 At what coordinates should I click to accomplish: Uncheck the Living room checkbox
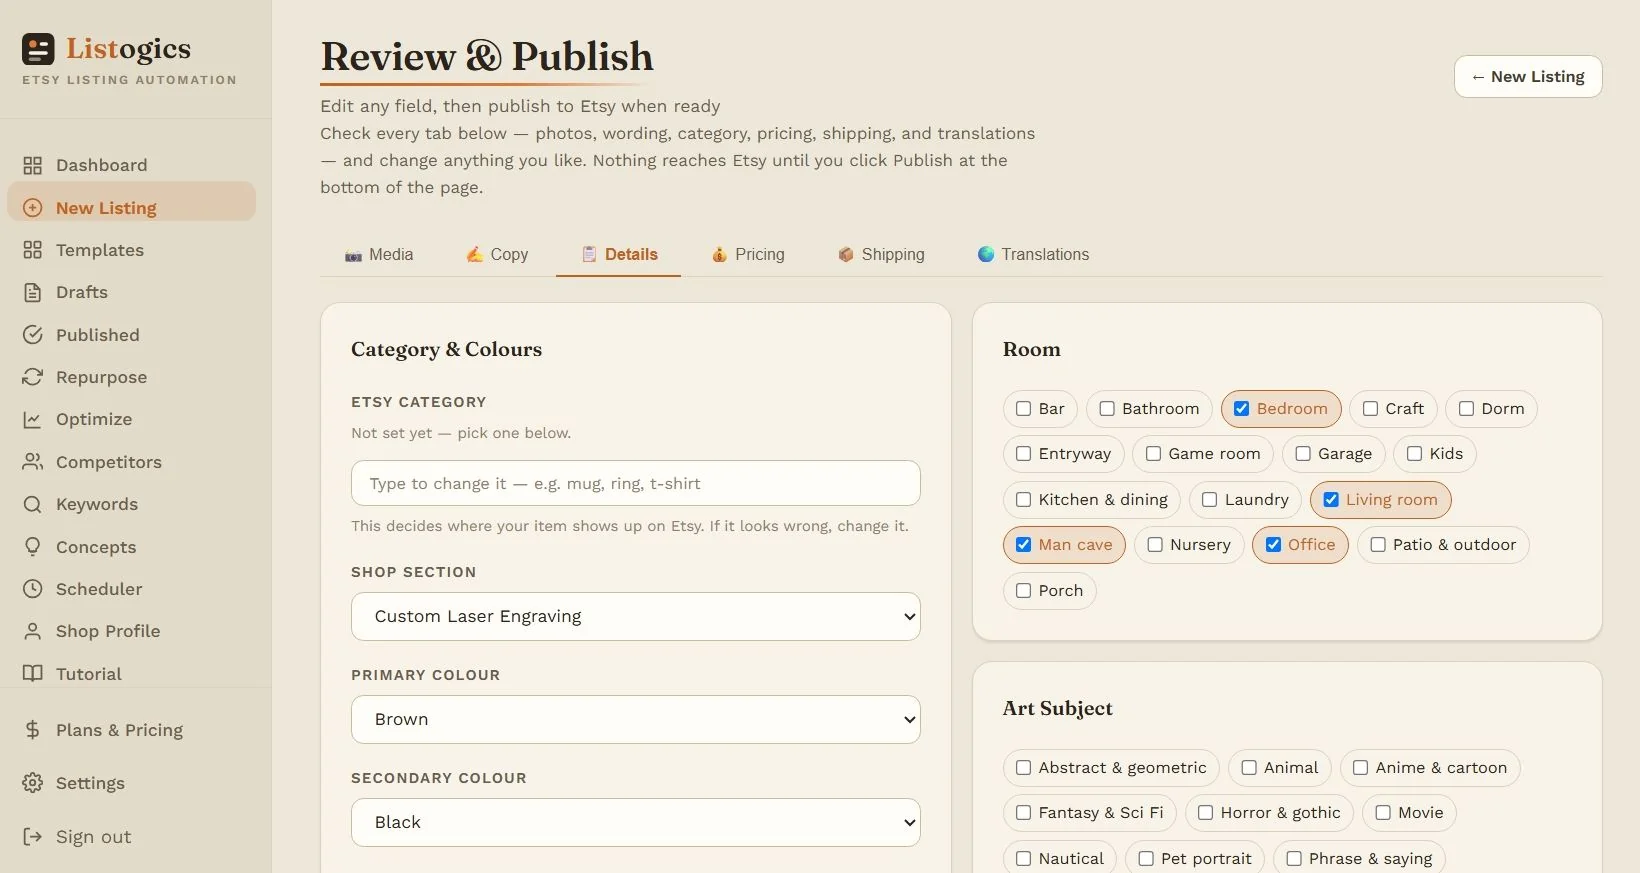tap(1331, 500)
